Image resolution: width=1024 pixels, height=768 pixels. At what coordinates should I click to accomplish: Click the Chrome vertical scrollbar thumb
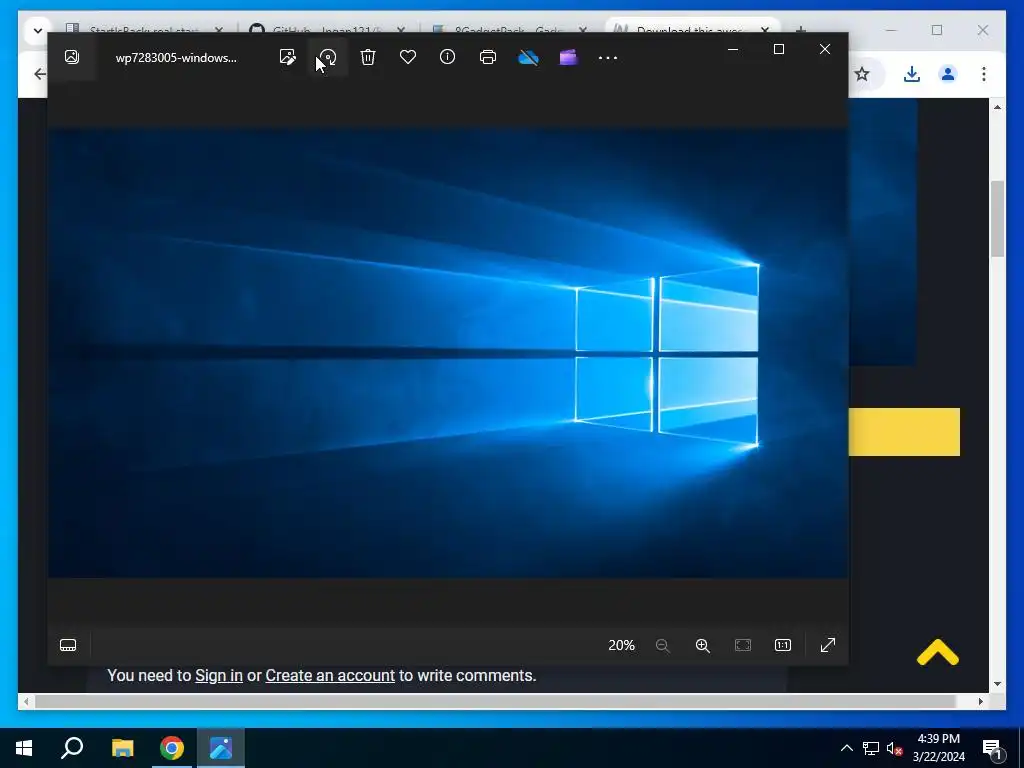pyautogui.click(x=997, y=219)
